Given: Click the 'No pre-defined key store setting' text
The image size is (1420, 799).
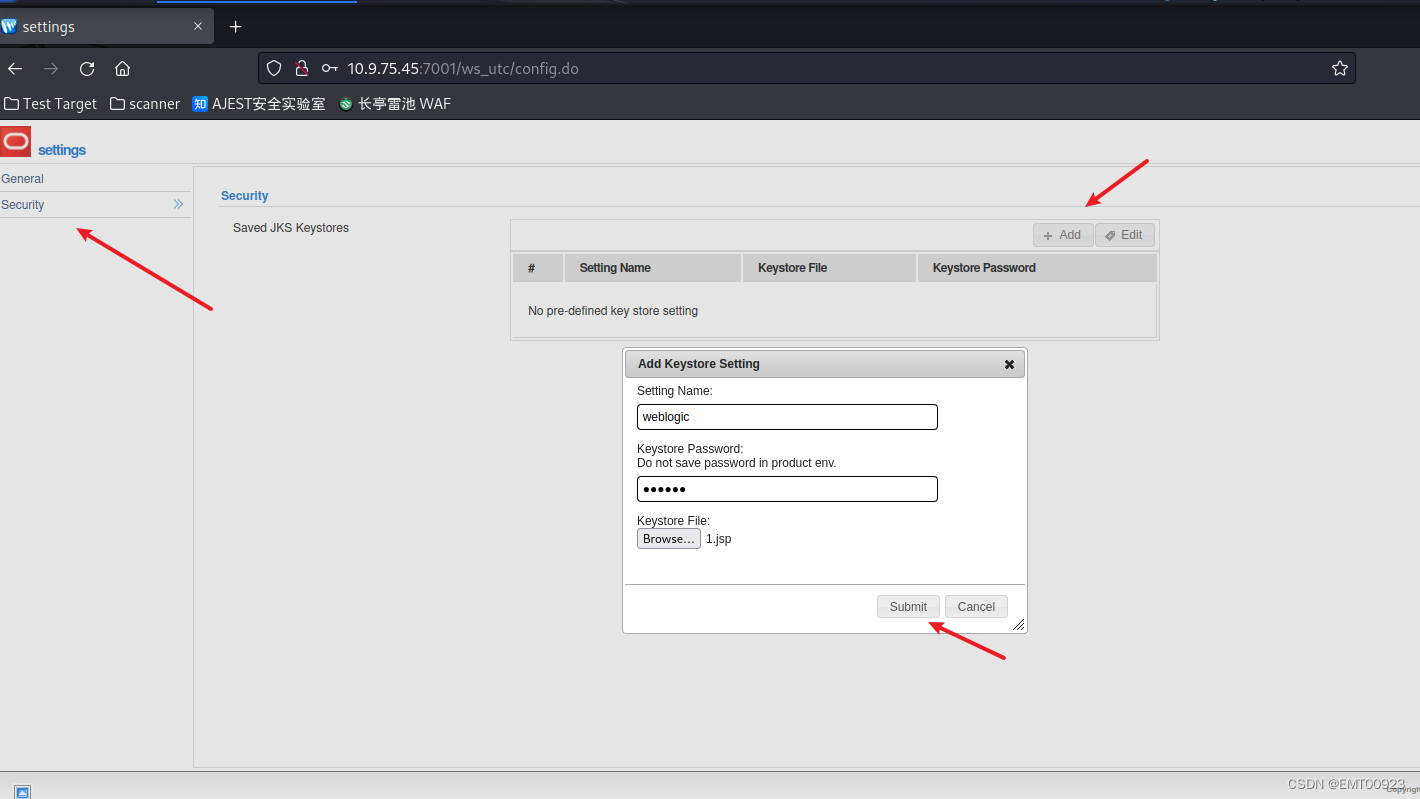Looking at the screenshot, I should [613, 311].
